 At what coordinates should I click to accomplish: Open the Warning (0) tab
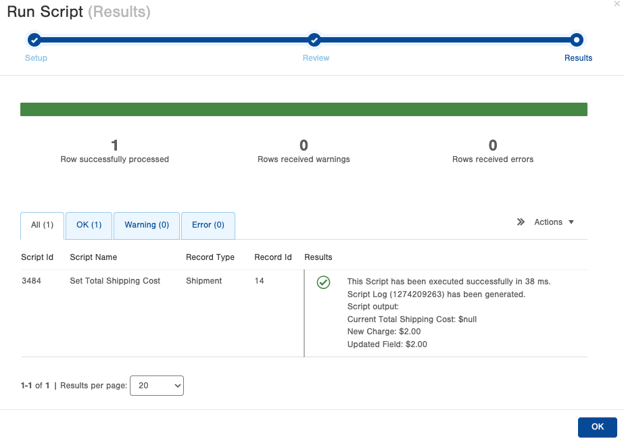[147, 226]
